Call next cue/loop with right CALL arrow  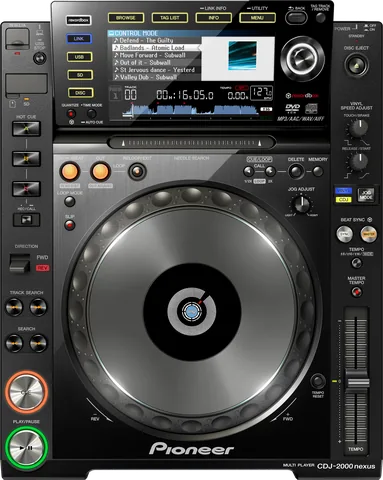coord(270,171)
